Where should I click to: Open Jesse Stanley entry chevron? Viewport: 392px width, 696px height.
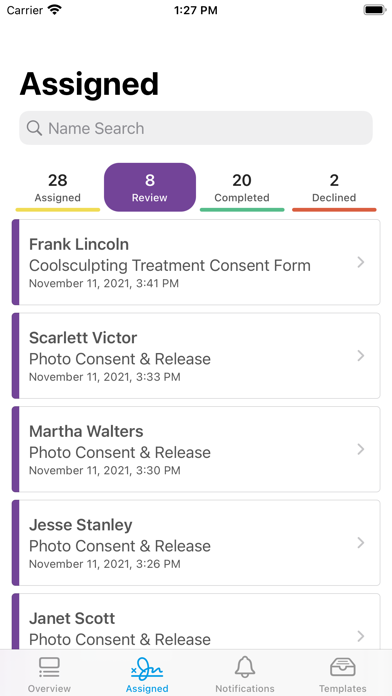click(x=361, y=542)
